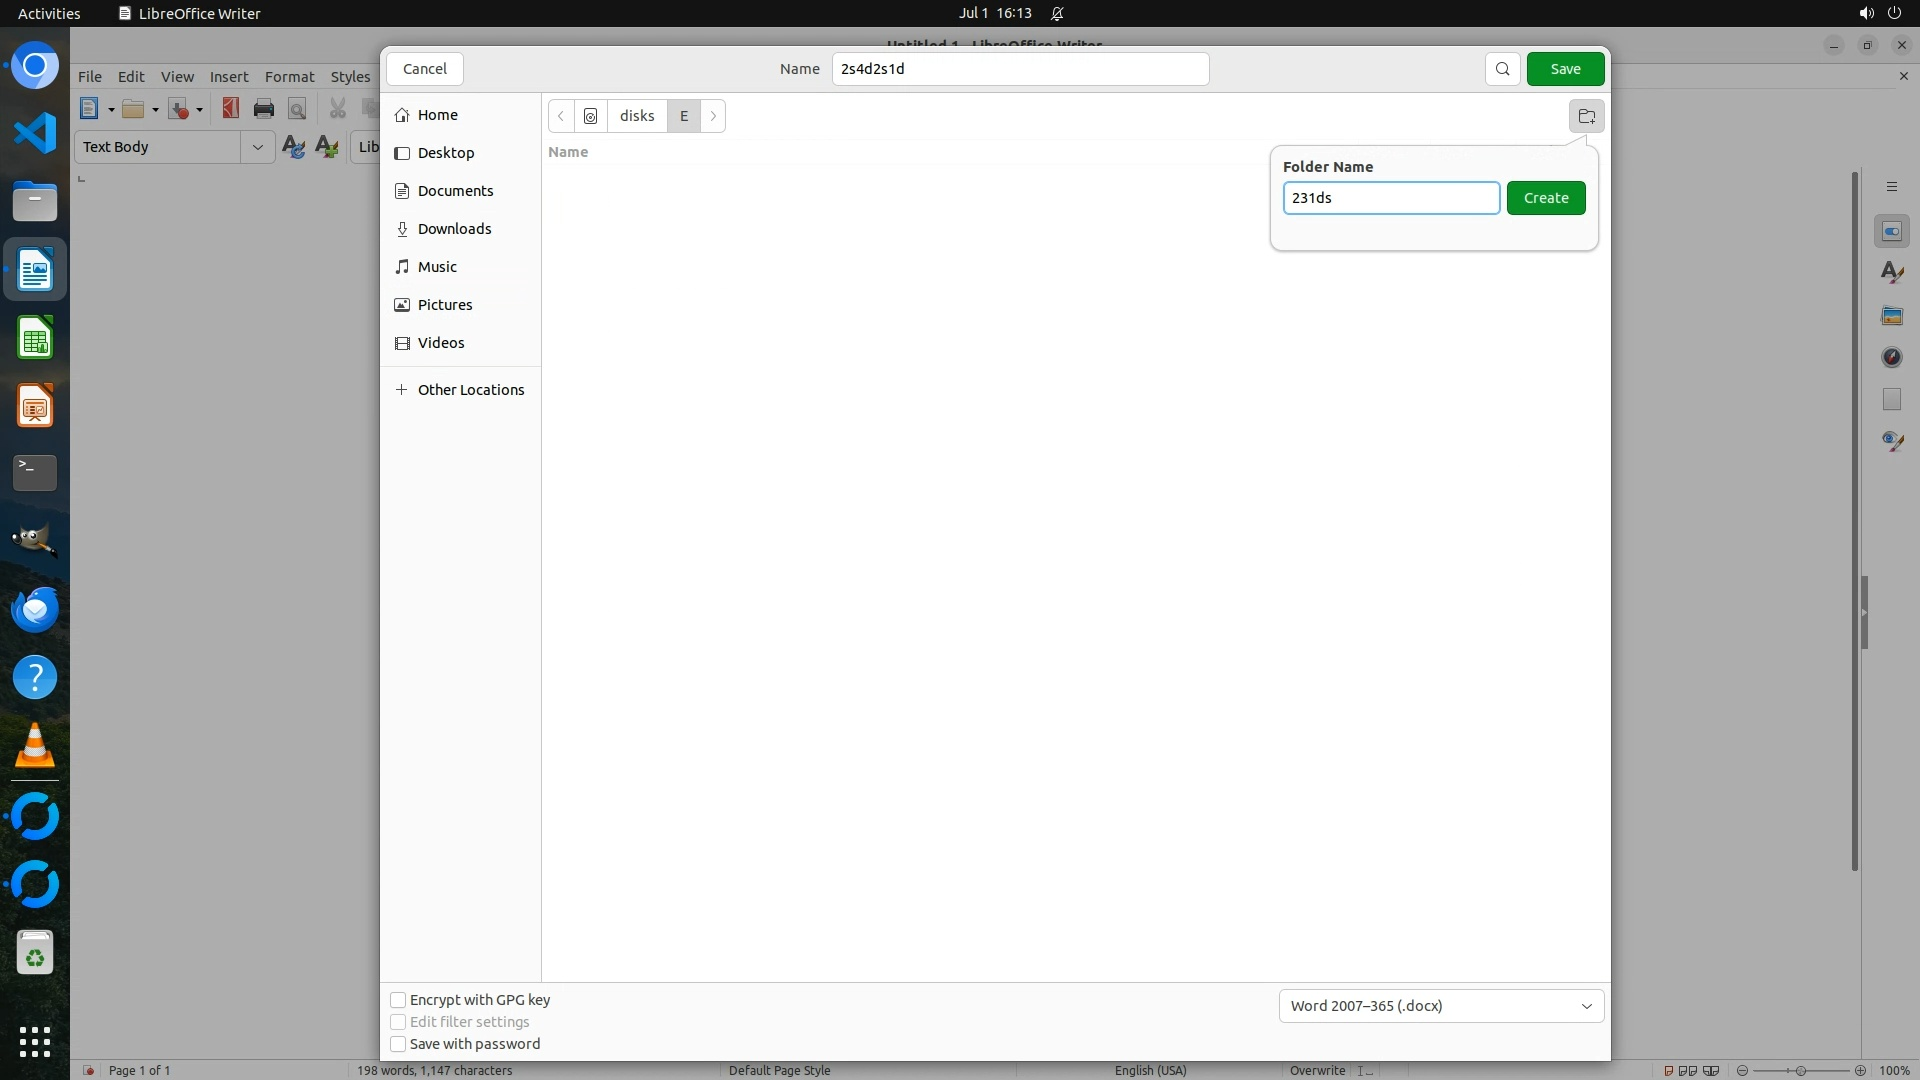
Task: Click the new folder icon button
Action: [x=1586, y=116]
